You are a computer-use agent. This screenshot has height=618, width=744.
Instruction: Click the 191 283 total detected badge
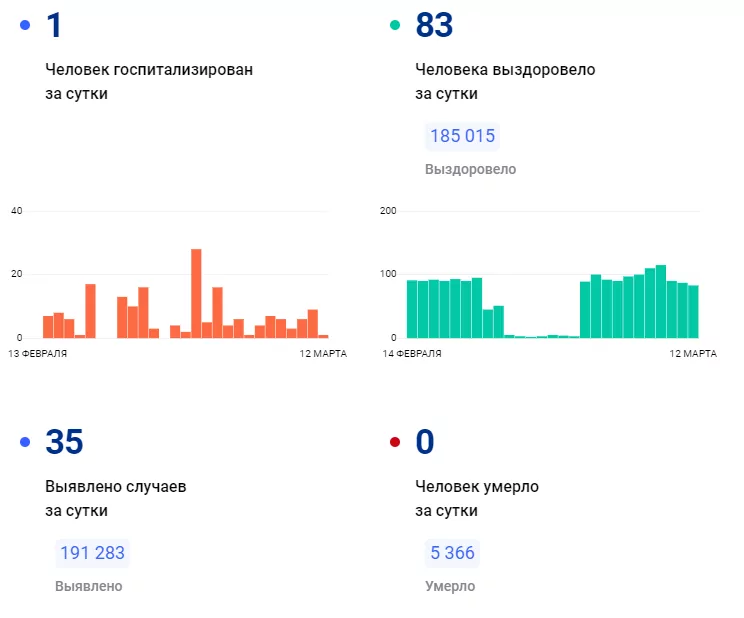click(x=93, y=553)
